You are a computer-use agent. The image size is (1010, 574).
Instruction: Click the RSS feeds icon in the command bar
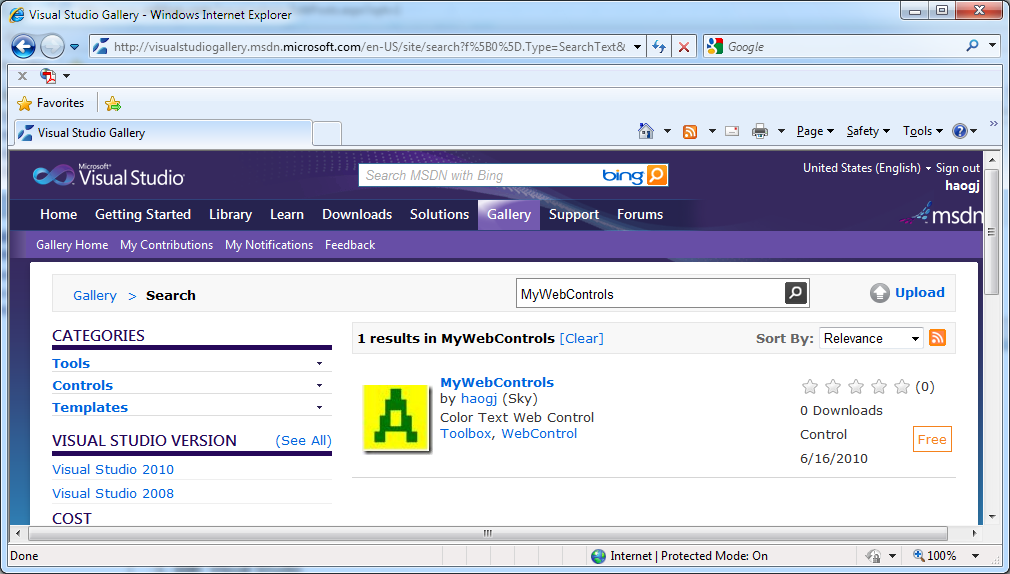[x=690, y=131]
